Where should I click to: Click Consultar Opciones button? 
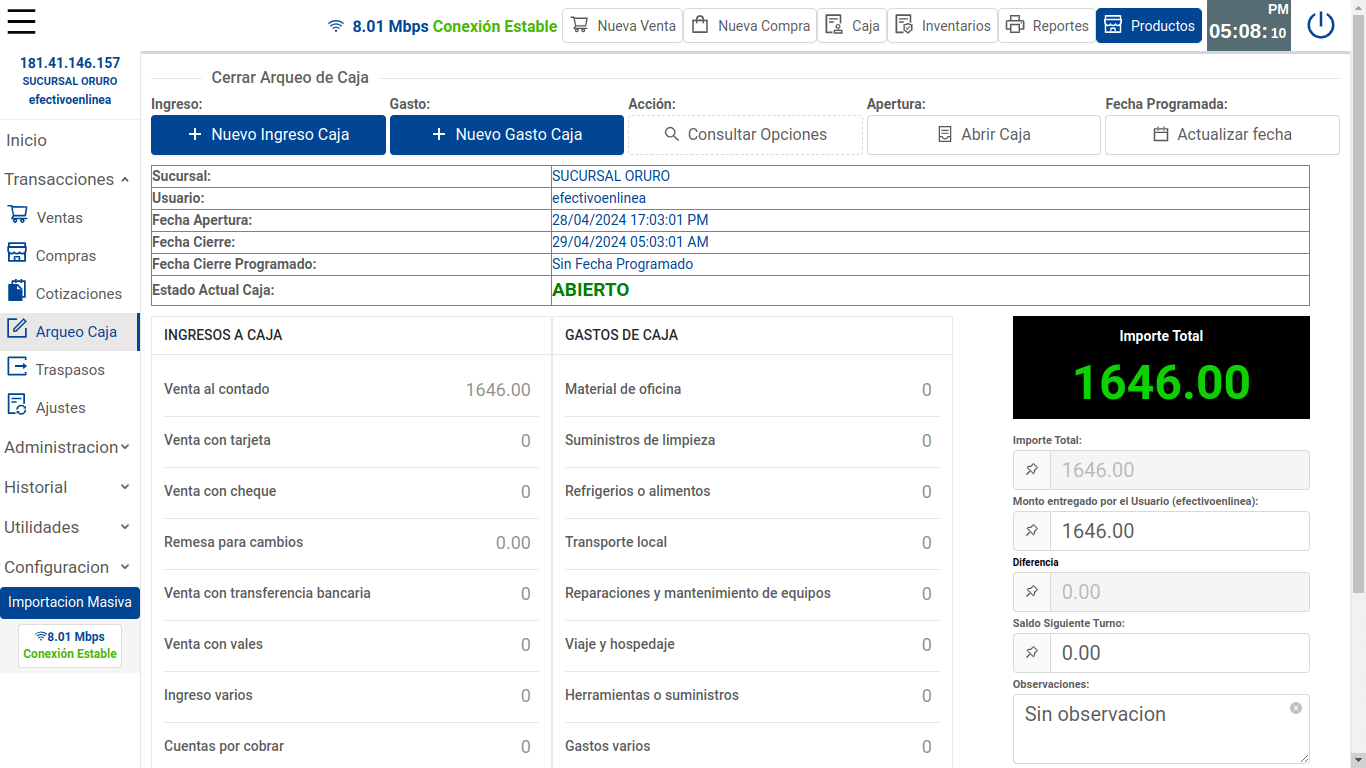coord(745,135)
